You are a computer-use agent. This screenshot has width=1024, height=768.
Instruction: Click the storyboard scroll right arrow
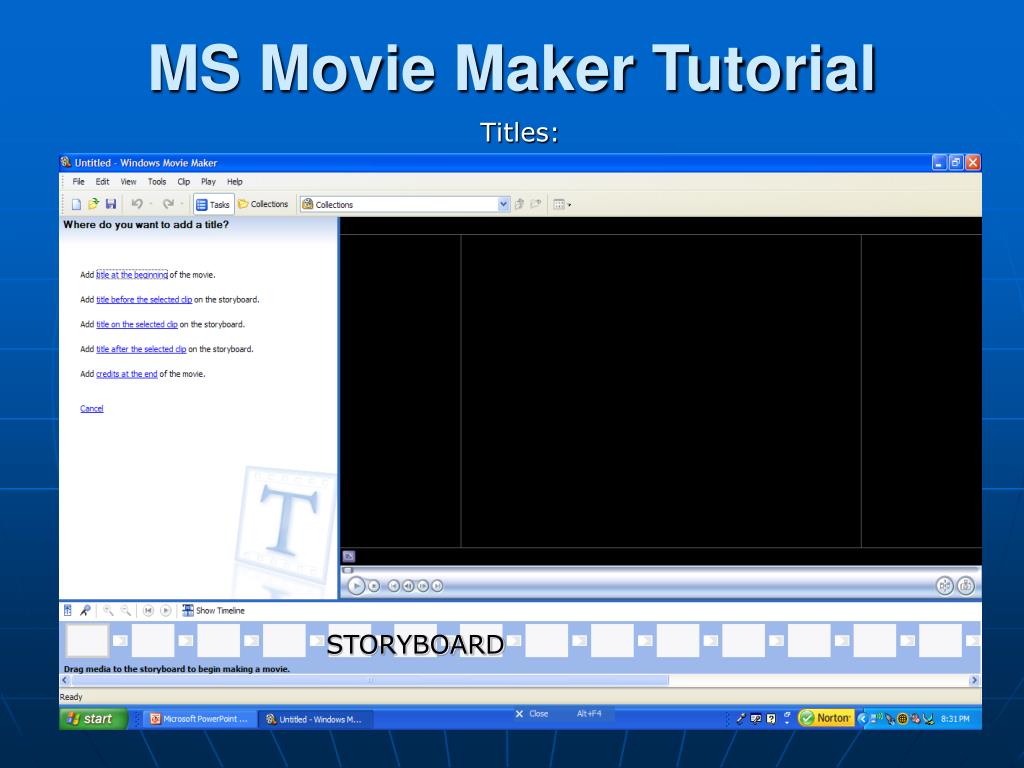[x=974, y=680]
